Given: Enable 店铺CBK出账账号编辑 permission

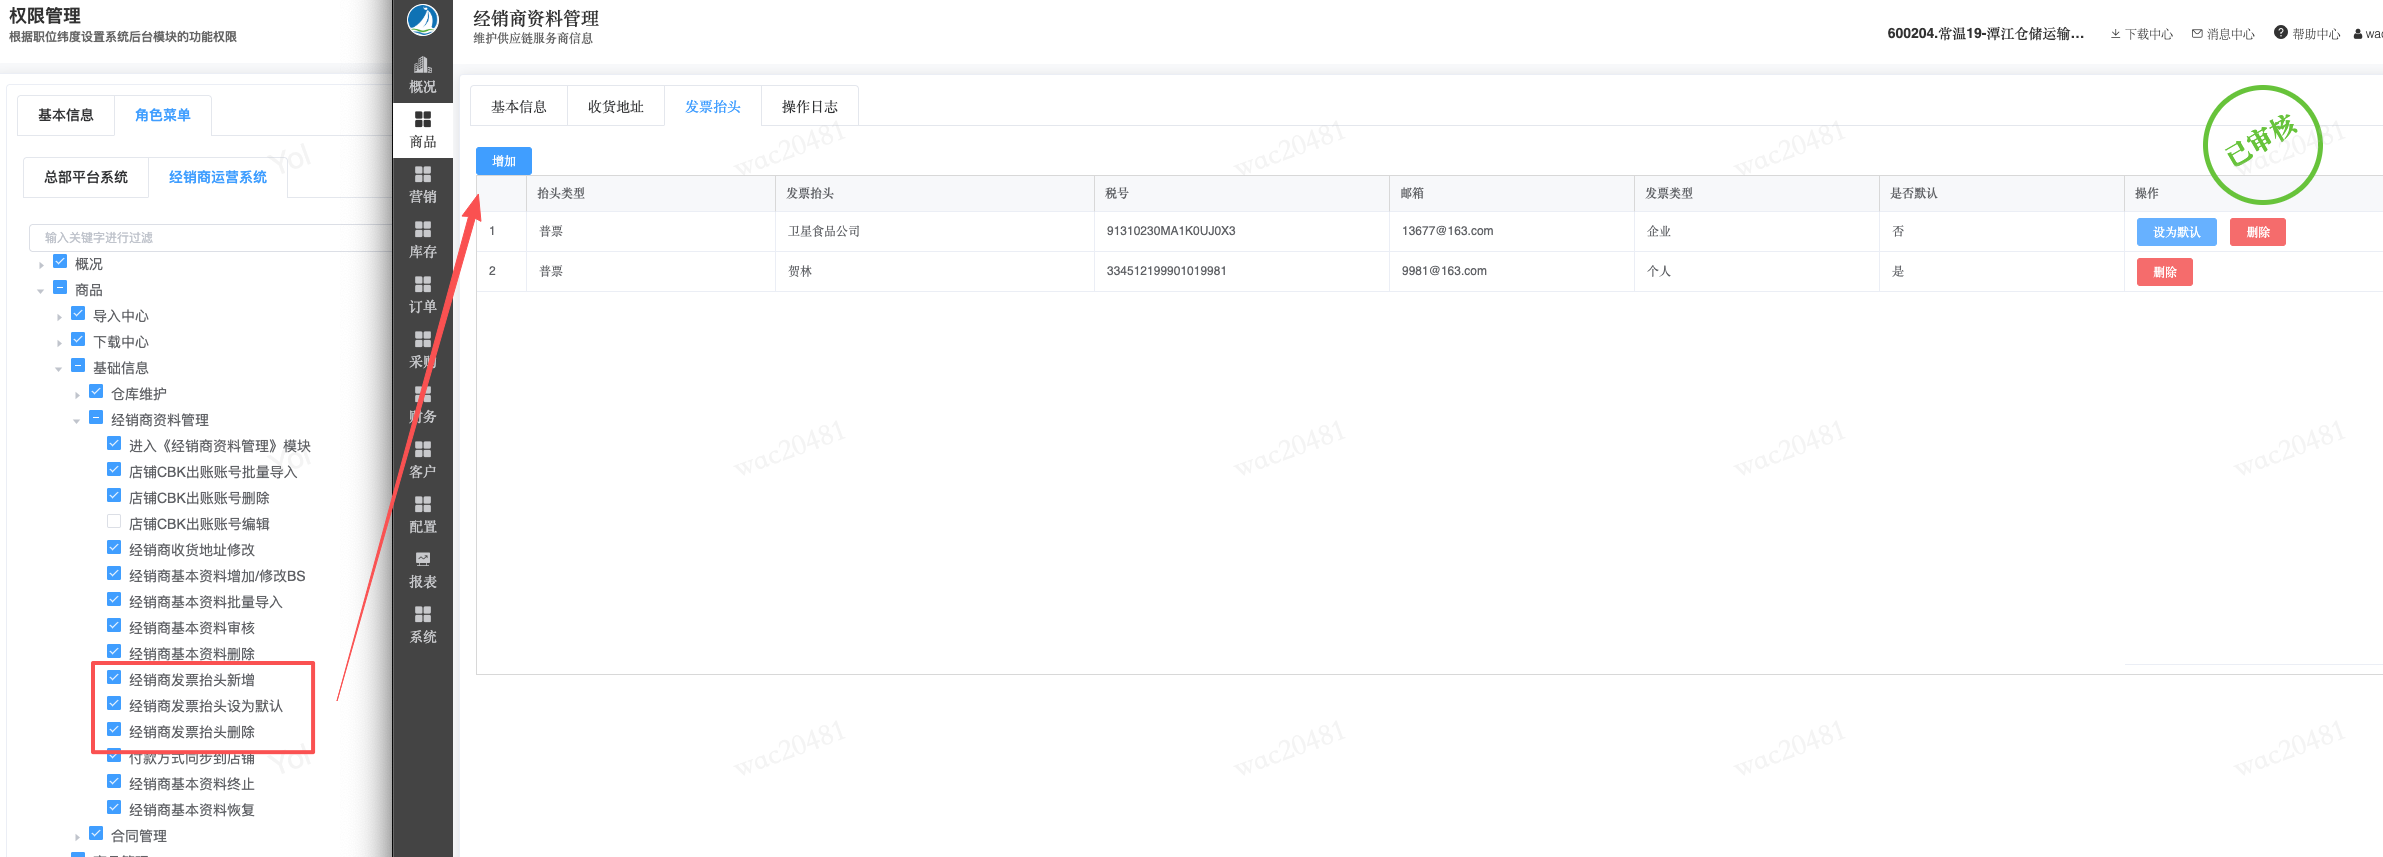Looking at the screenshot, I should [114, 522].
